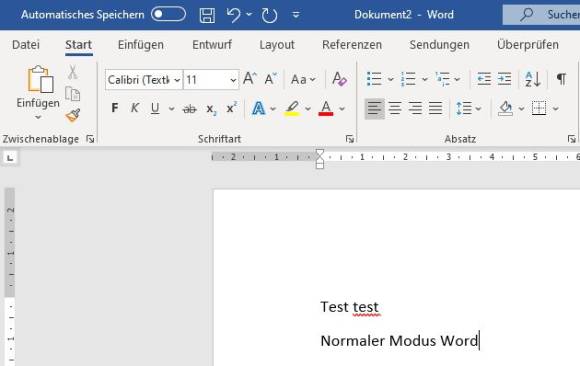This screenshot has width=580, height=366.
Task: Decrease paragraph indent
Action: click(x=484, y=79)
